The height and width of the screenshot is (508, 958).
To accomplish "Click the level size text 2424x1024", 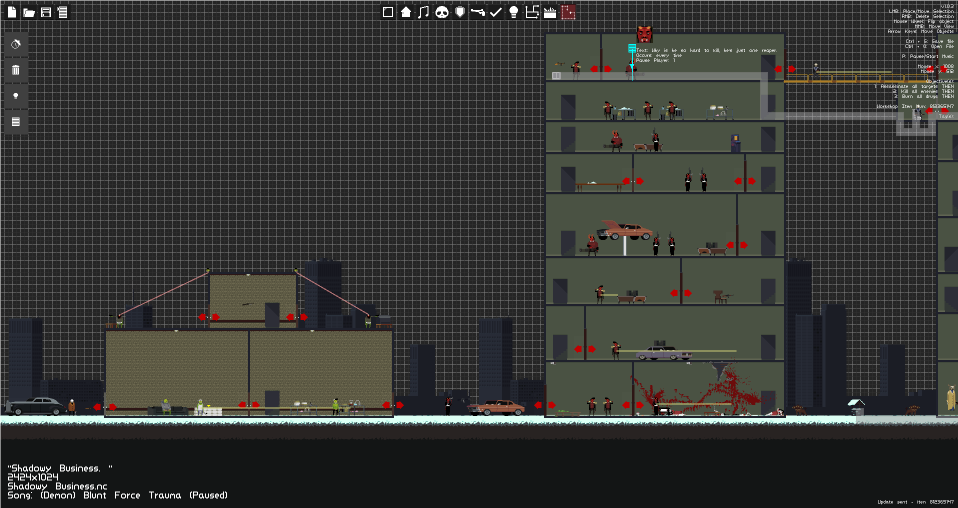I will tap(33, 477).
